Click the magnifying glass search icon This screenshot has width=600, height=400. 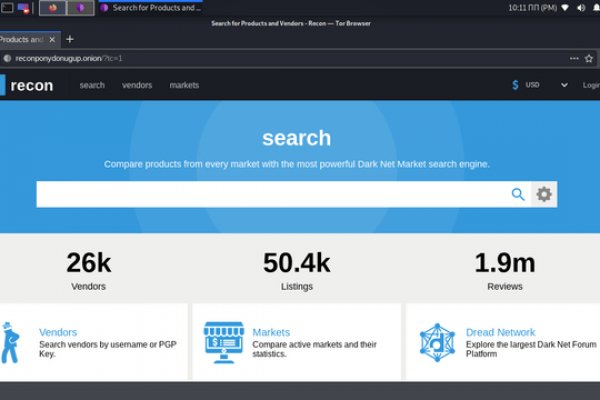pos(518,194)
